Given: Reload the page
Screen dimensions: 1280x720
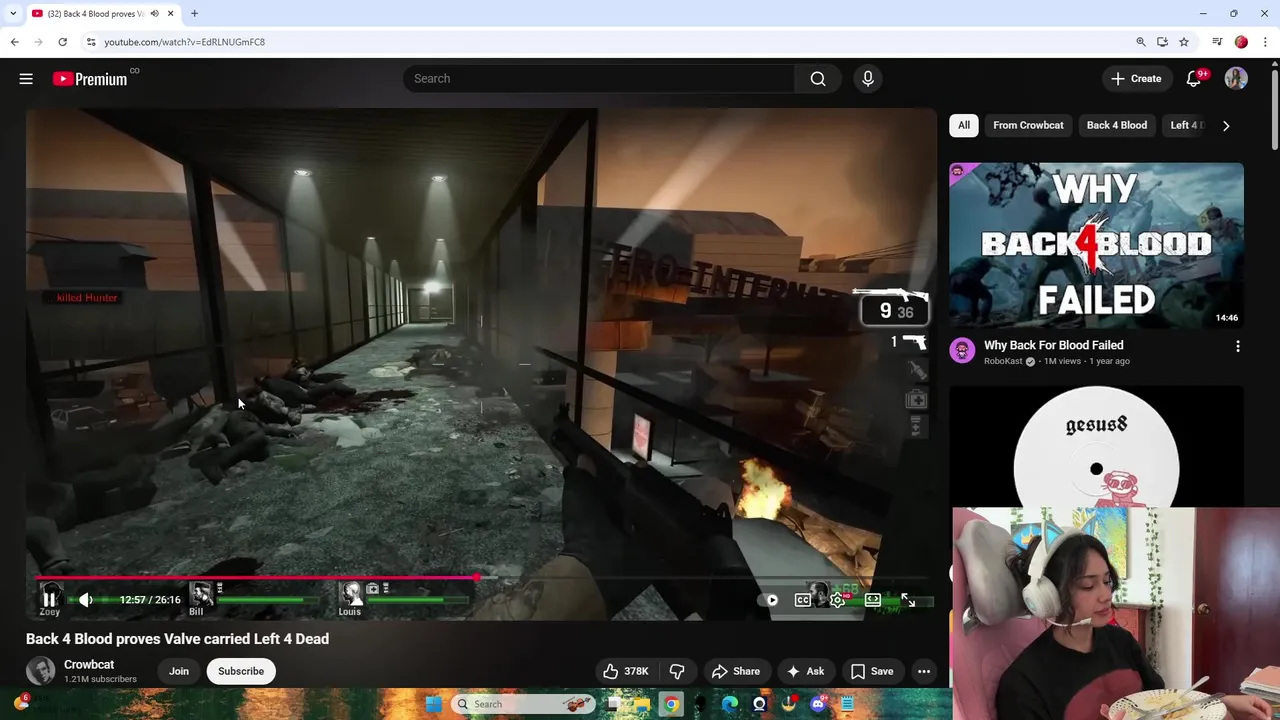Looking at the screenshot, I should tap(62, 42).
